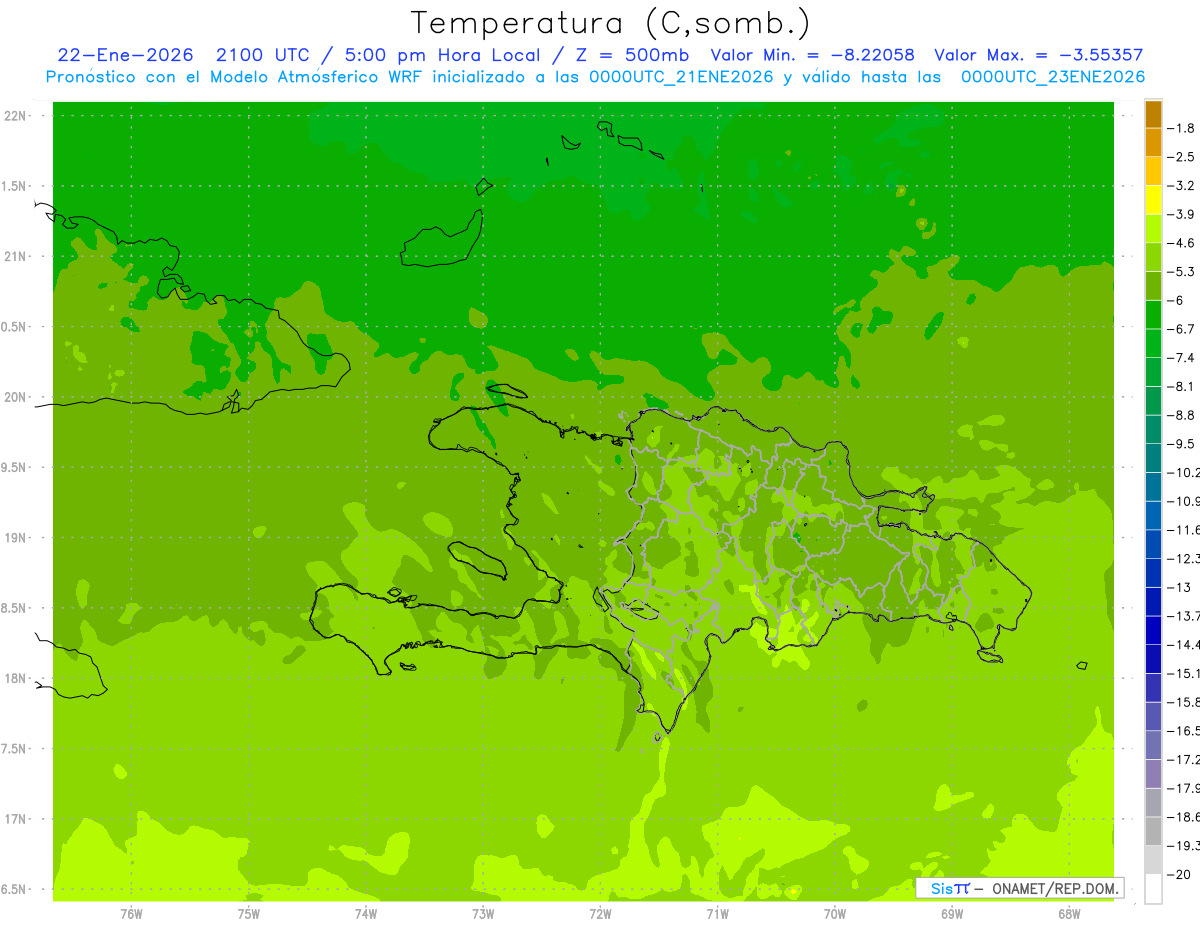Click the "-13" color scale label
1200x927 pixels.
(x=1180, y=587)
